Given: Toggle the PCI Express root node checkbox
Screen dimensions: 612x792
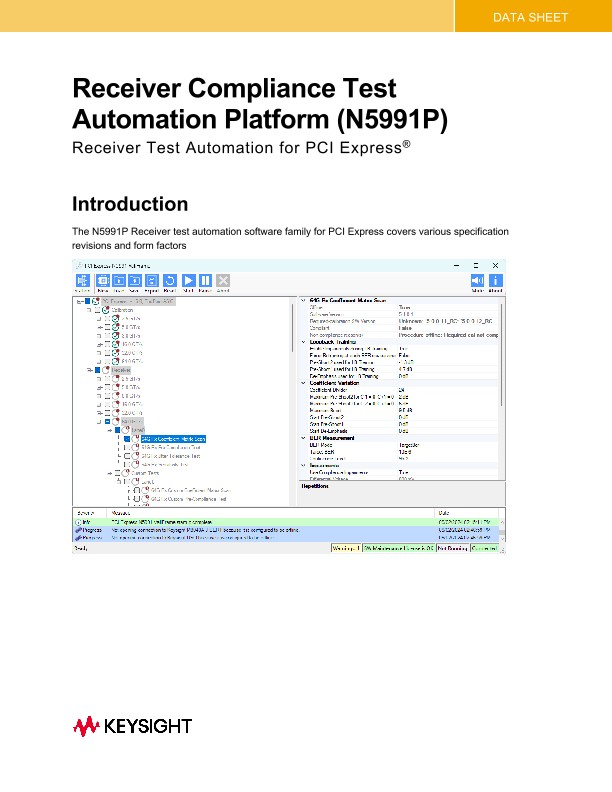Looking at the screenshot, I should tap(87, 302).
